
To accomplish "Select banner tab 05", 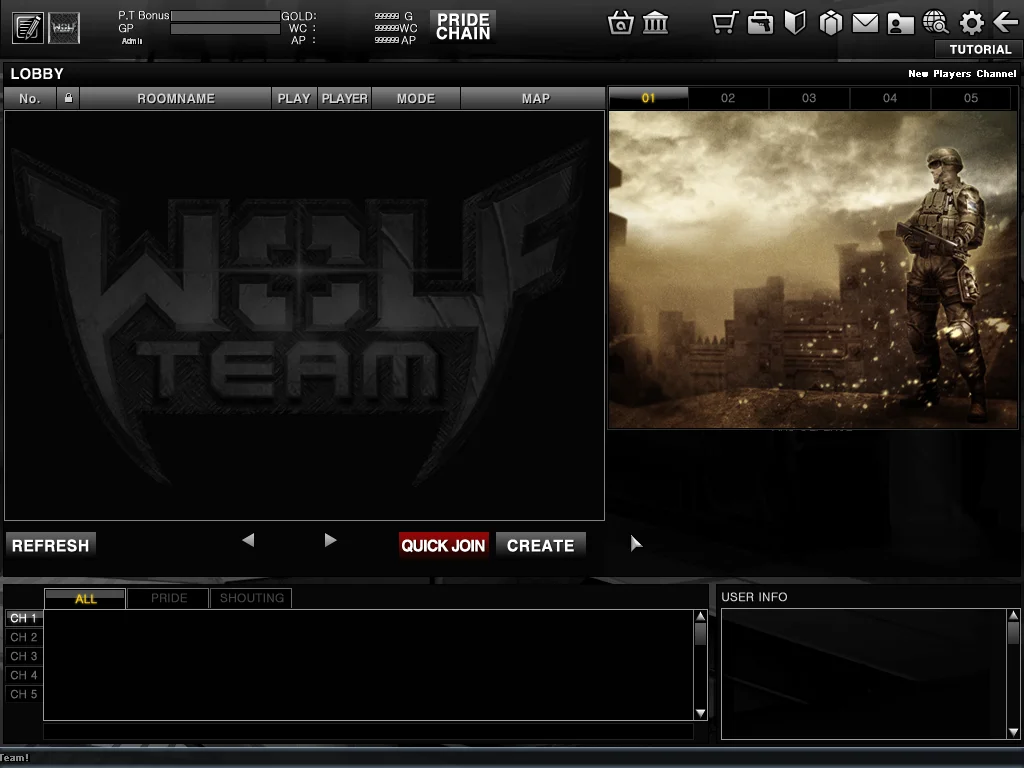I will [971, 98].
